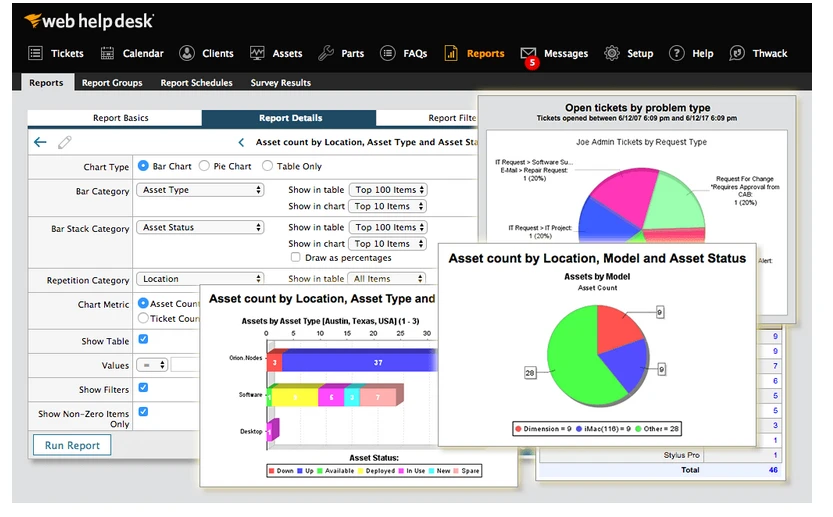Click the Clients person icon
This screenshot has height=517, width=833.
pyautogui.click(x=187, y=53)
